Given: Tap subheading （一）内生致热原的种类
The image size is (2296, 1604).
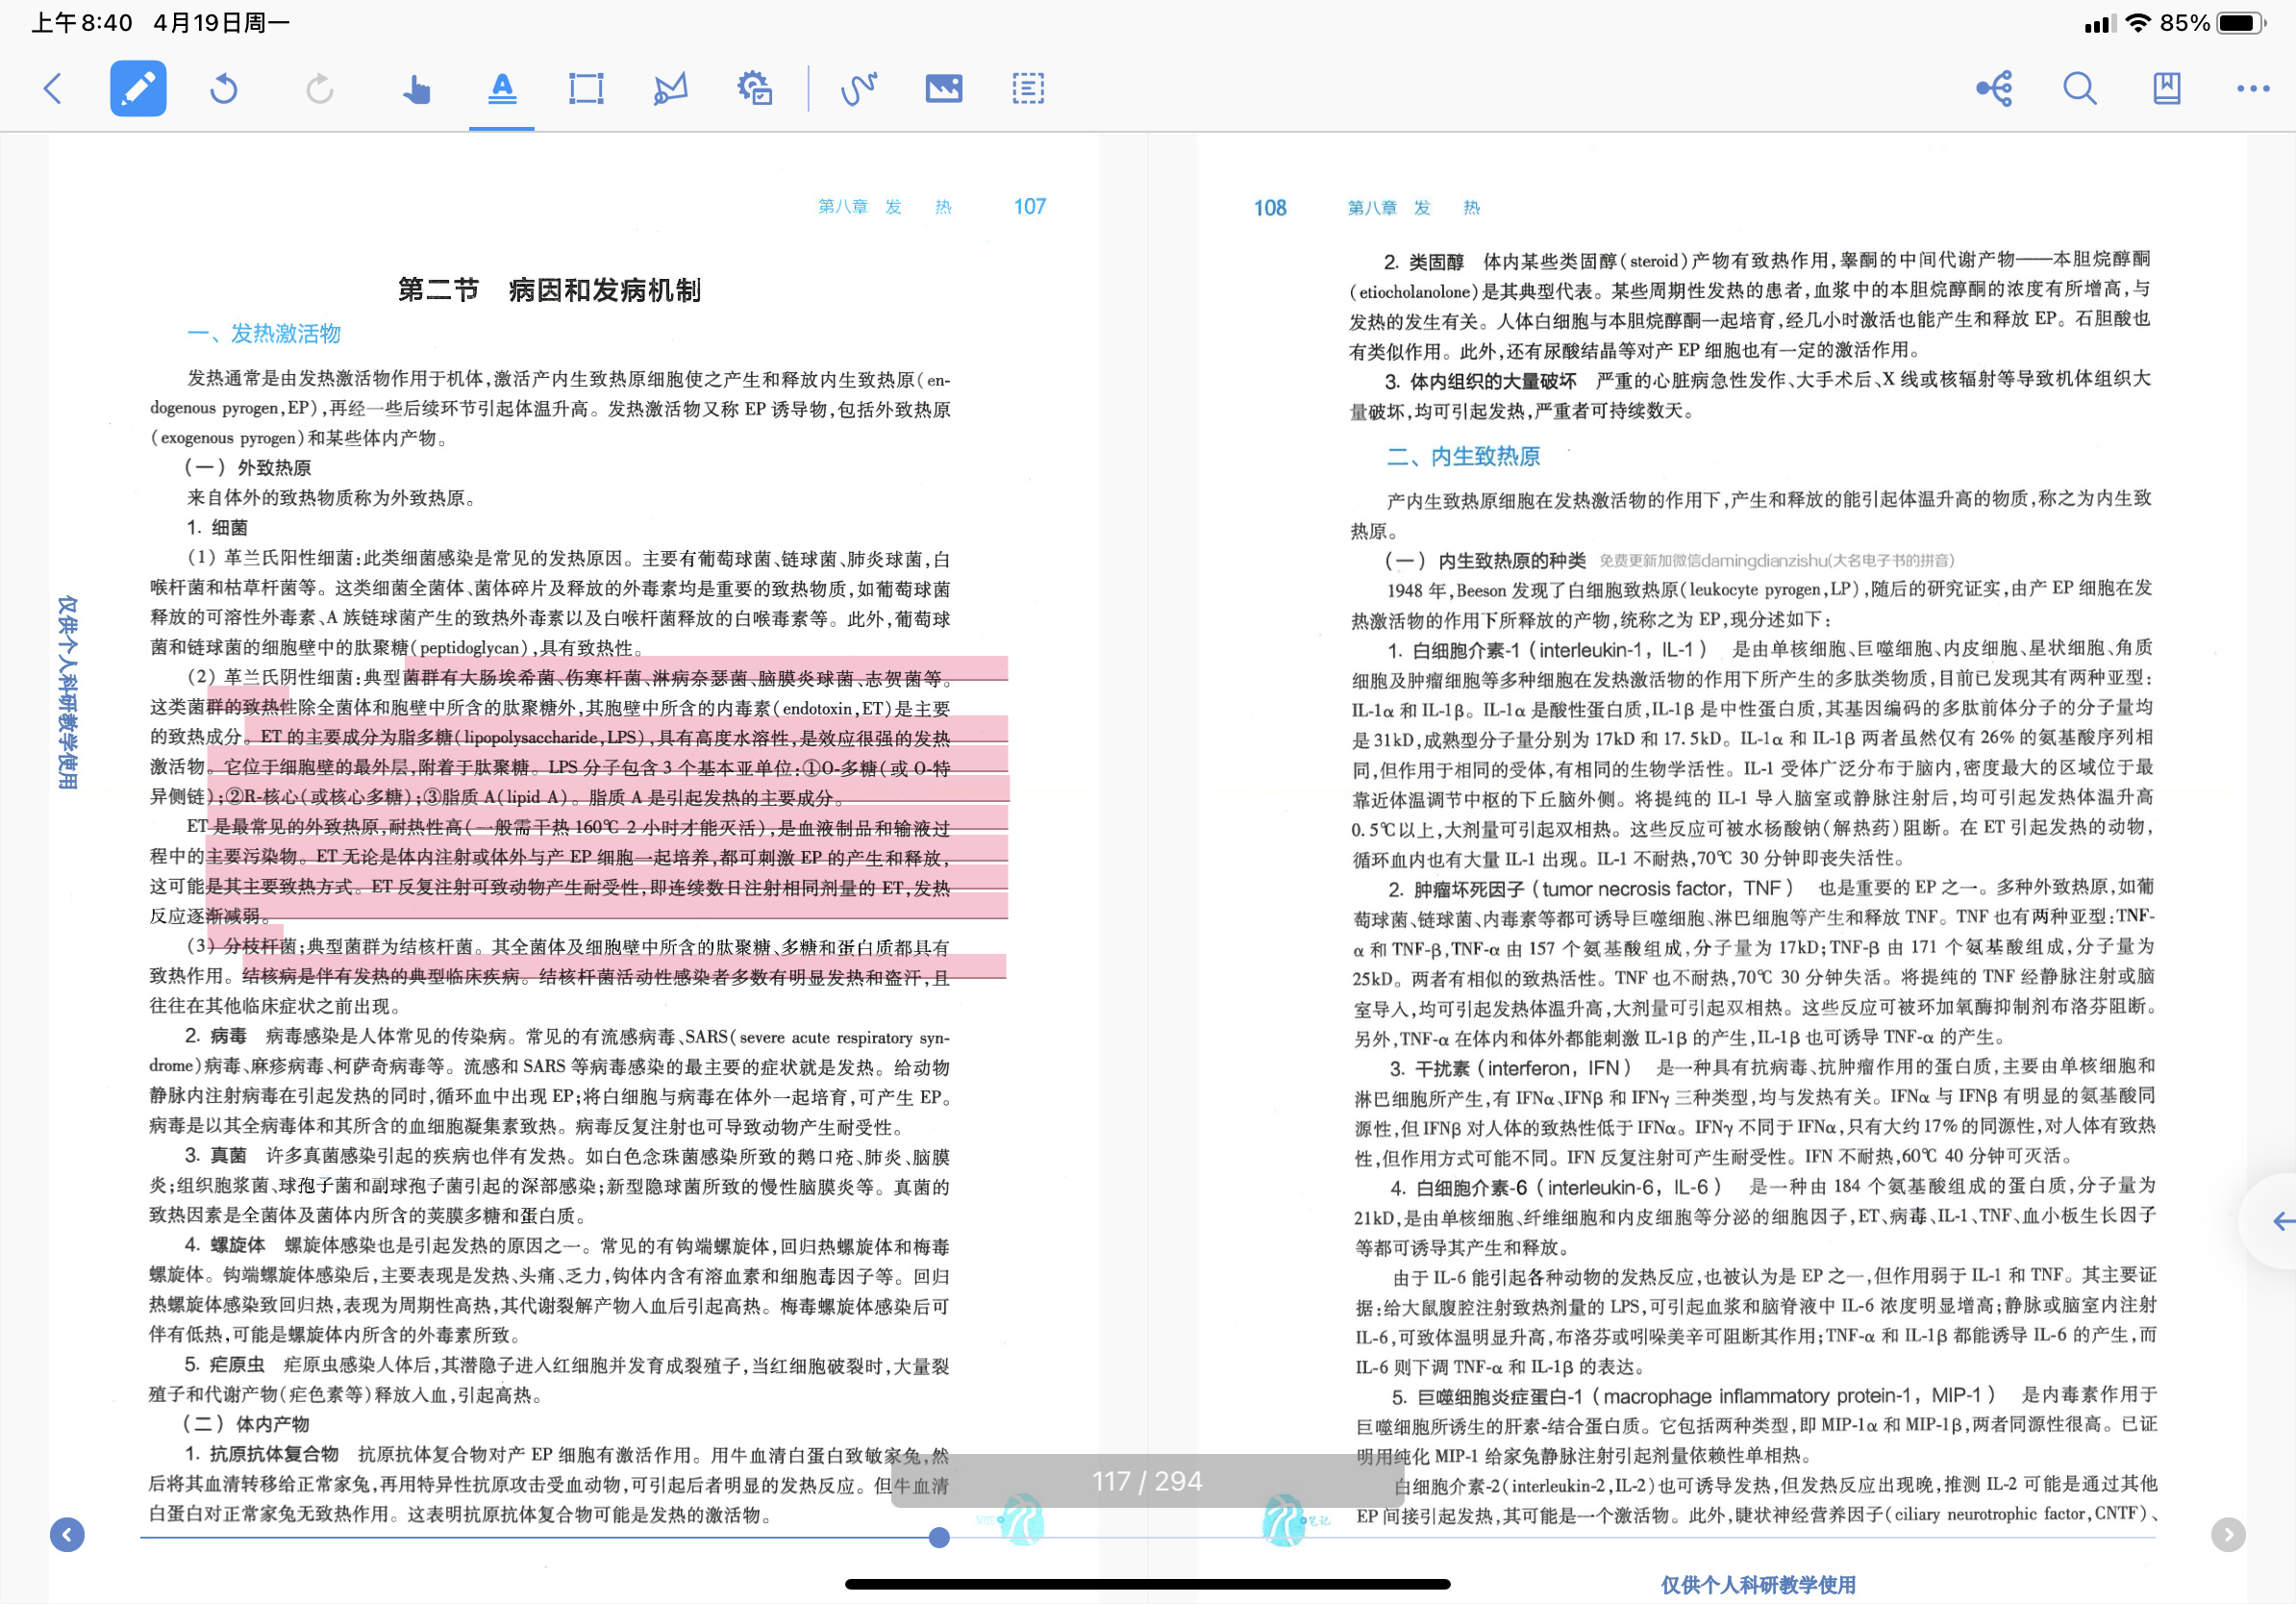Looking at the screenshot, I should 1484,560.
